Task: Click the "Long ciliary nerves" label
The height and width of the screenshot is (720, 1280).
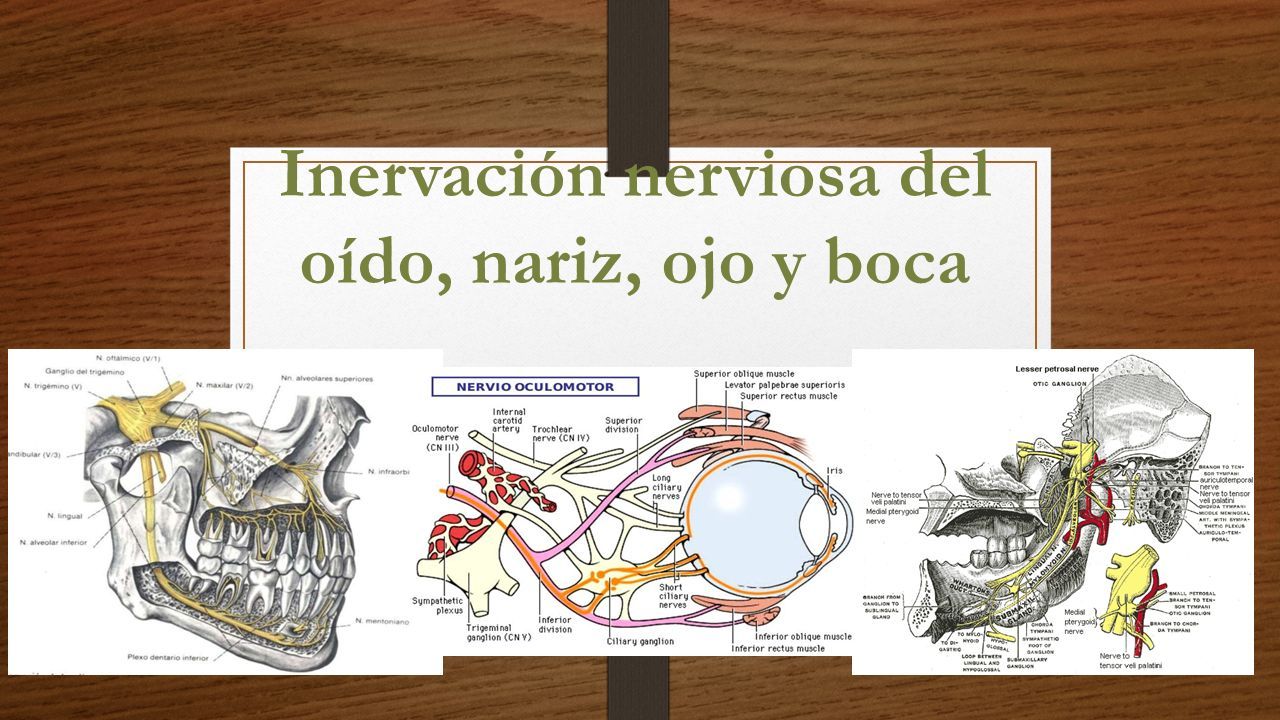Action: tap(667, 489)
